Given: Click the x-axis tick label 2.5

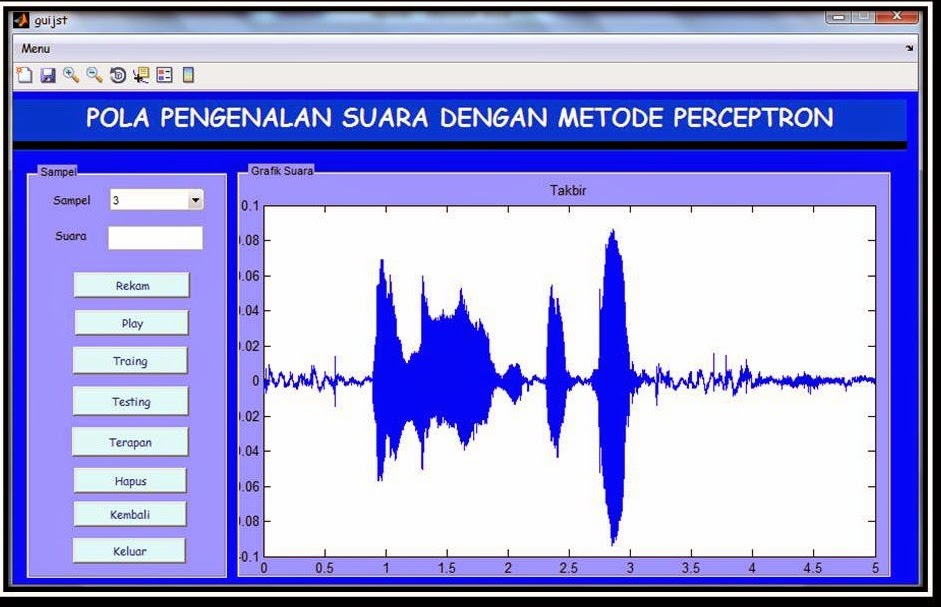Looking at the screenshot, I should [x=568, y=568].
